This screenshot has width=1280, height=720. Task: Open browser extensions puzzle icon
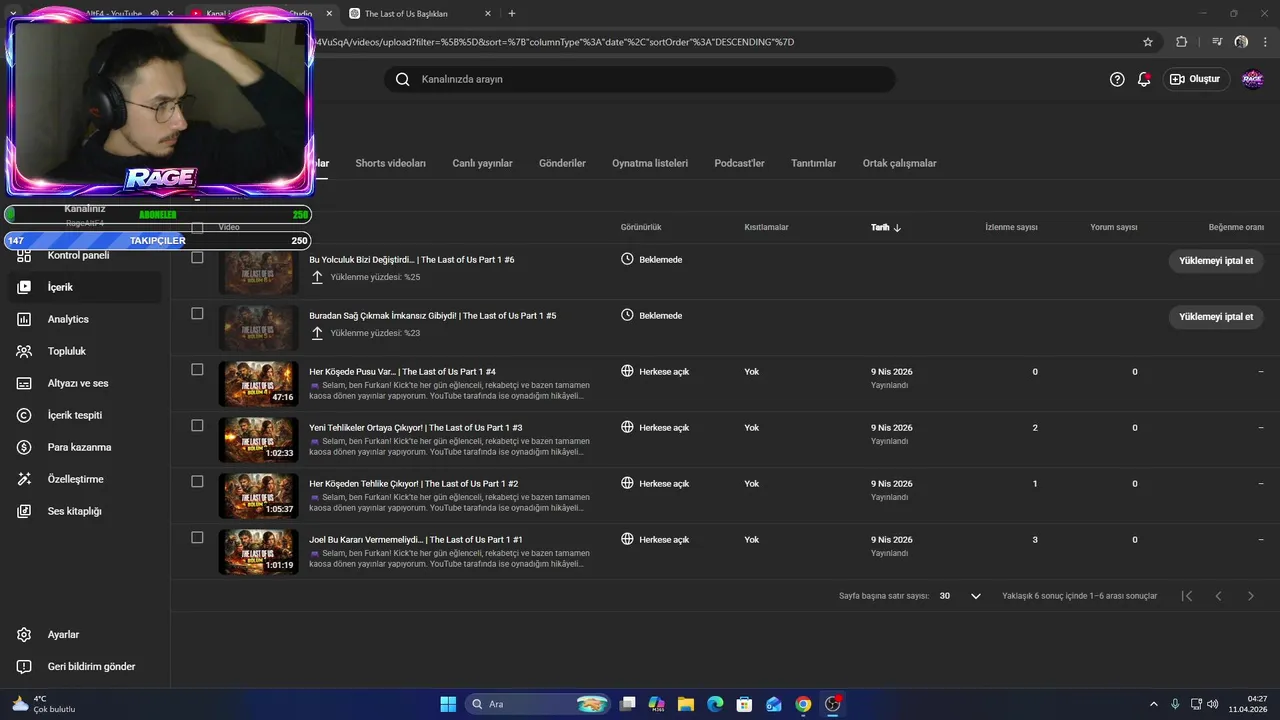[1181, 42]
